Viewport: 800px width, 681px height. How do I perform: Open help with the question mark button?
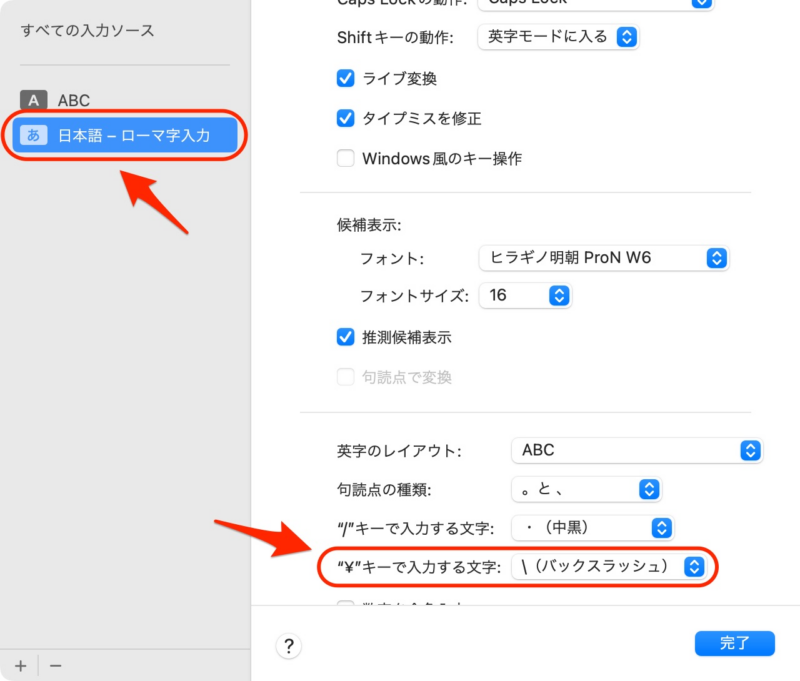click(289, 646)
